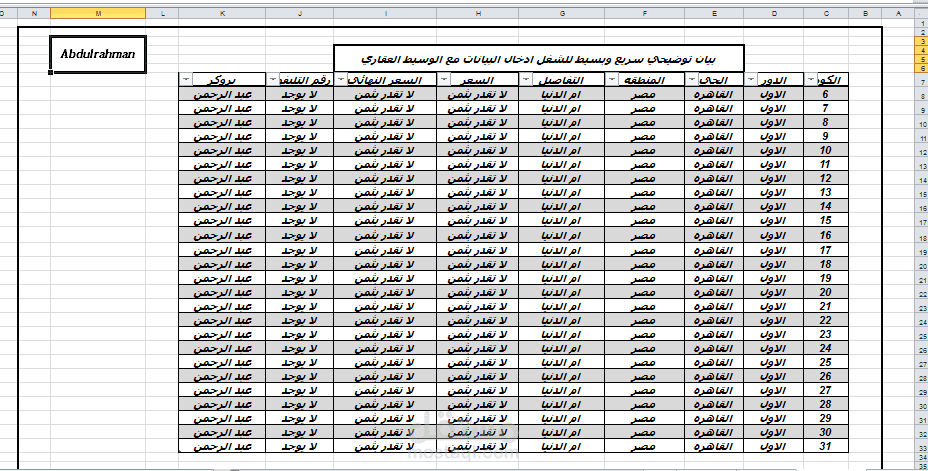Viewport: 928px width, 471px height.
Task: Select column D header
Action: click(774, 14)
